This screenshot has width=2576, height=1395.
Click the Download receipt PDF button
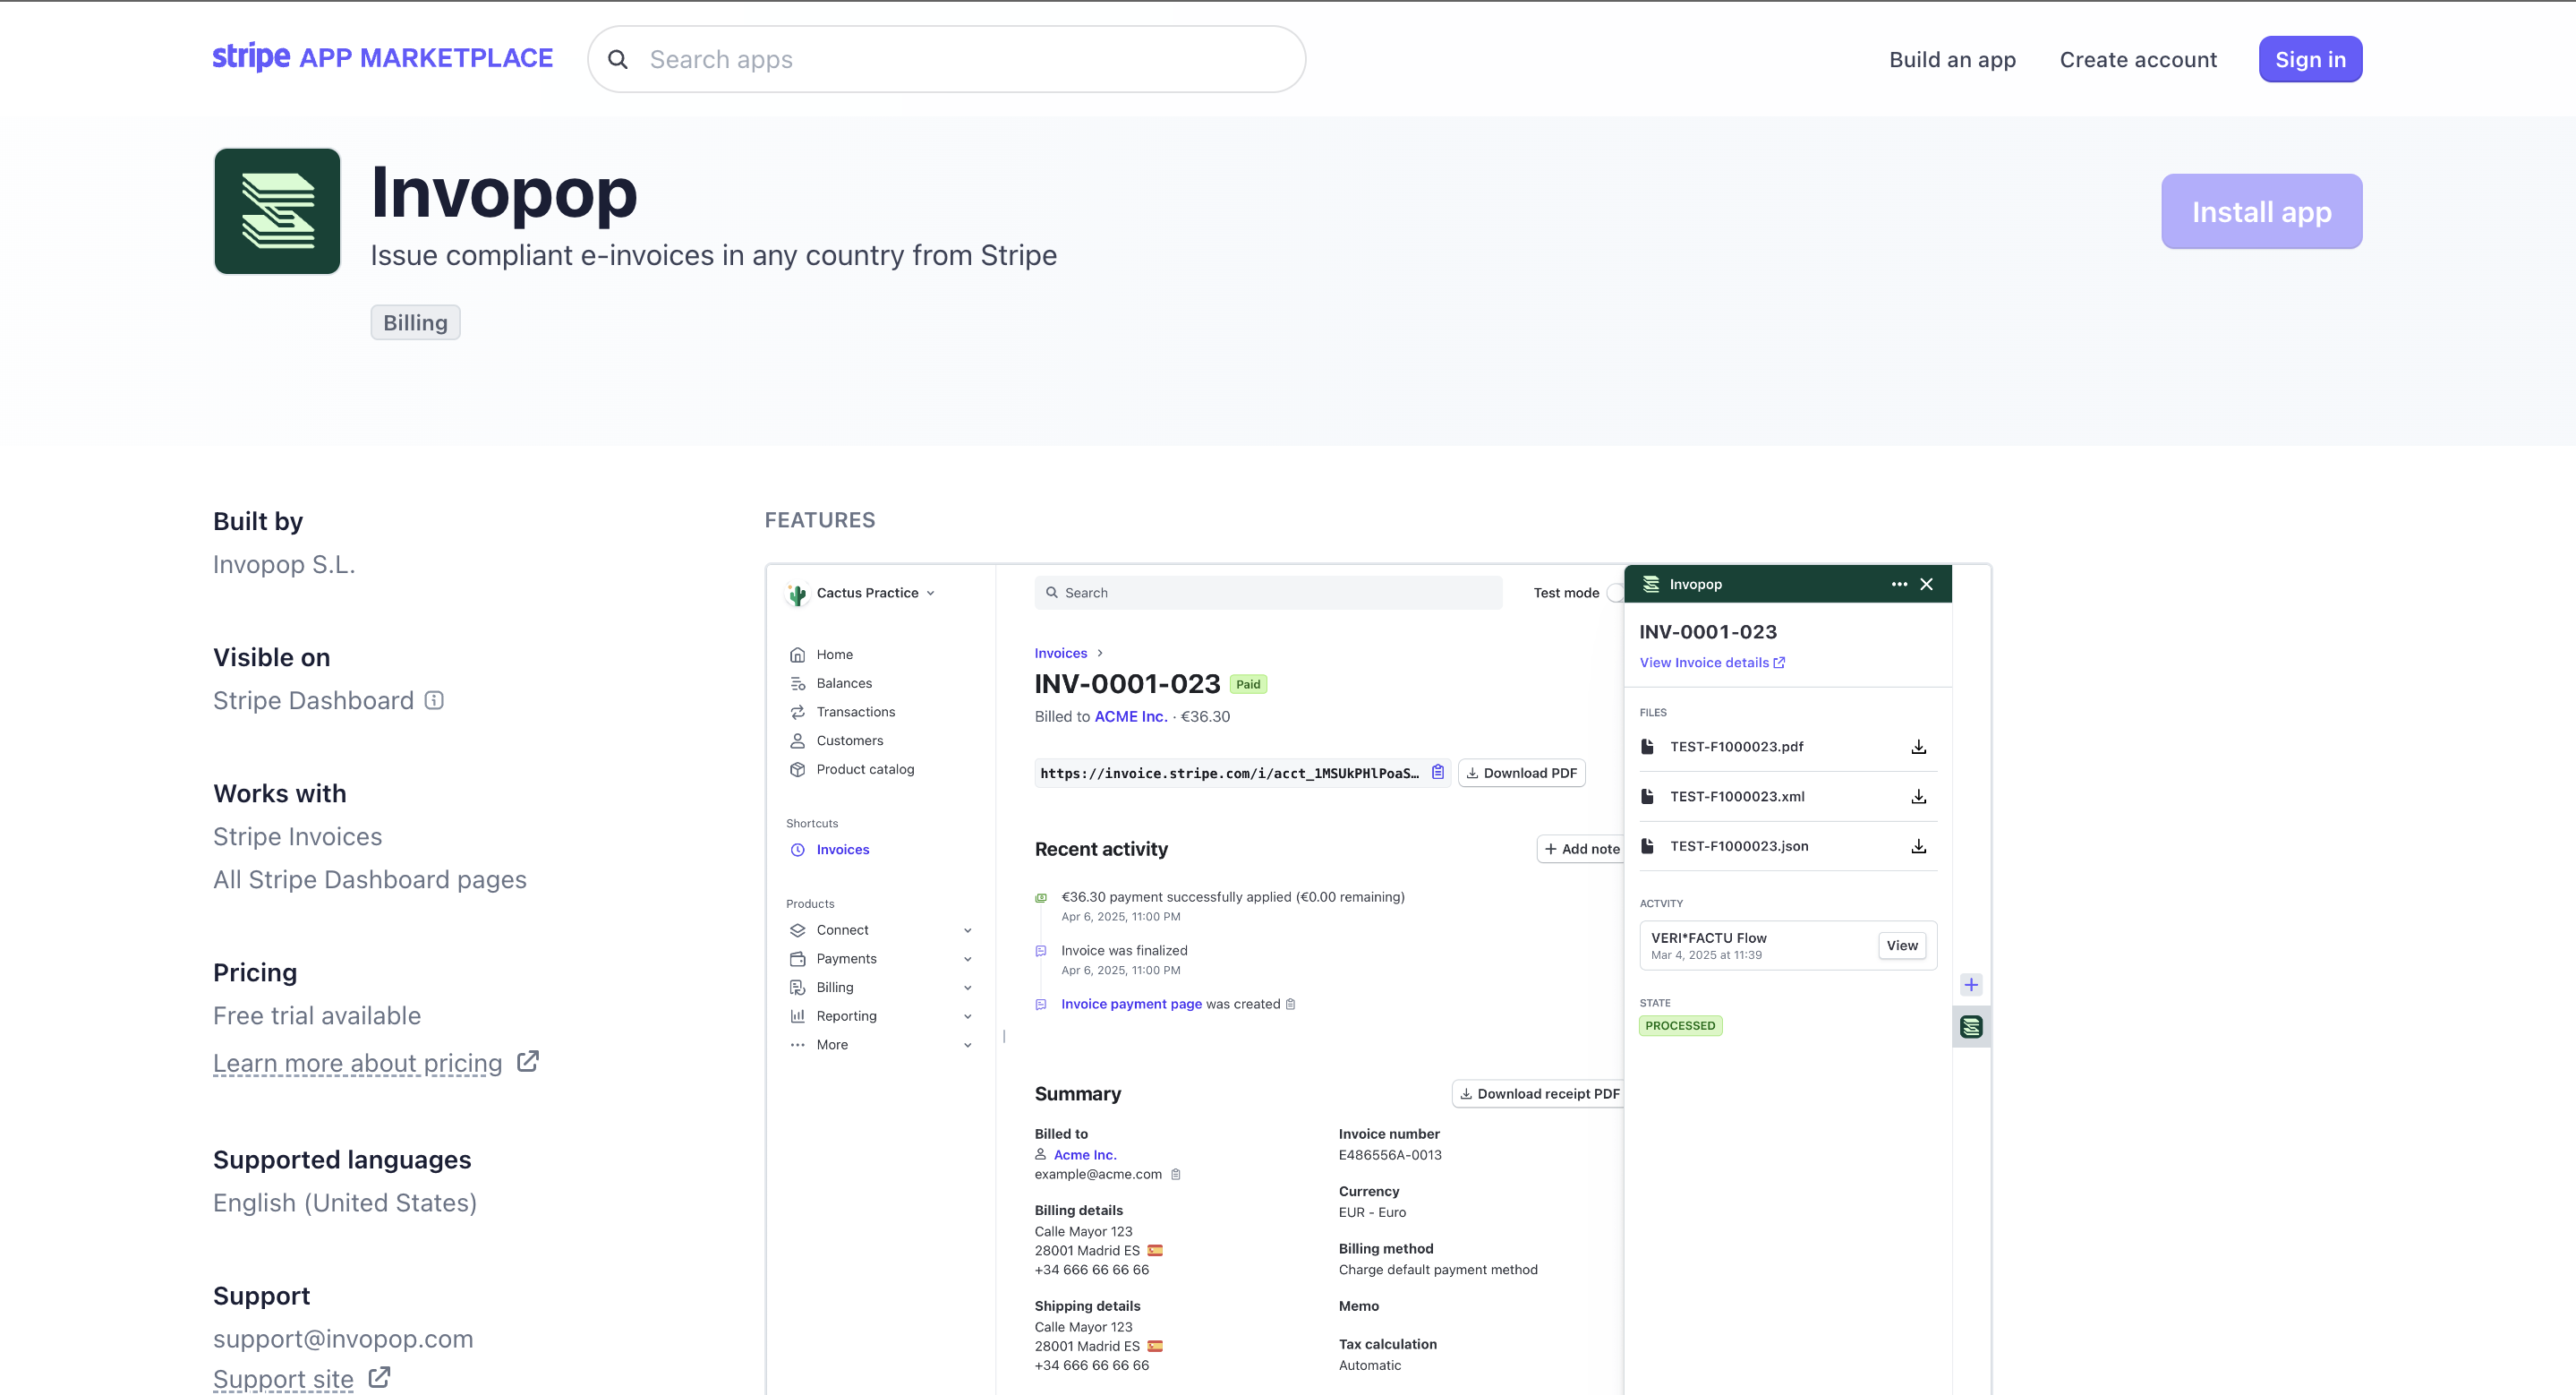(1539, 1094)
